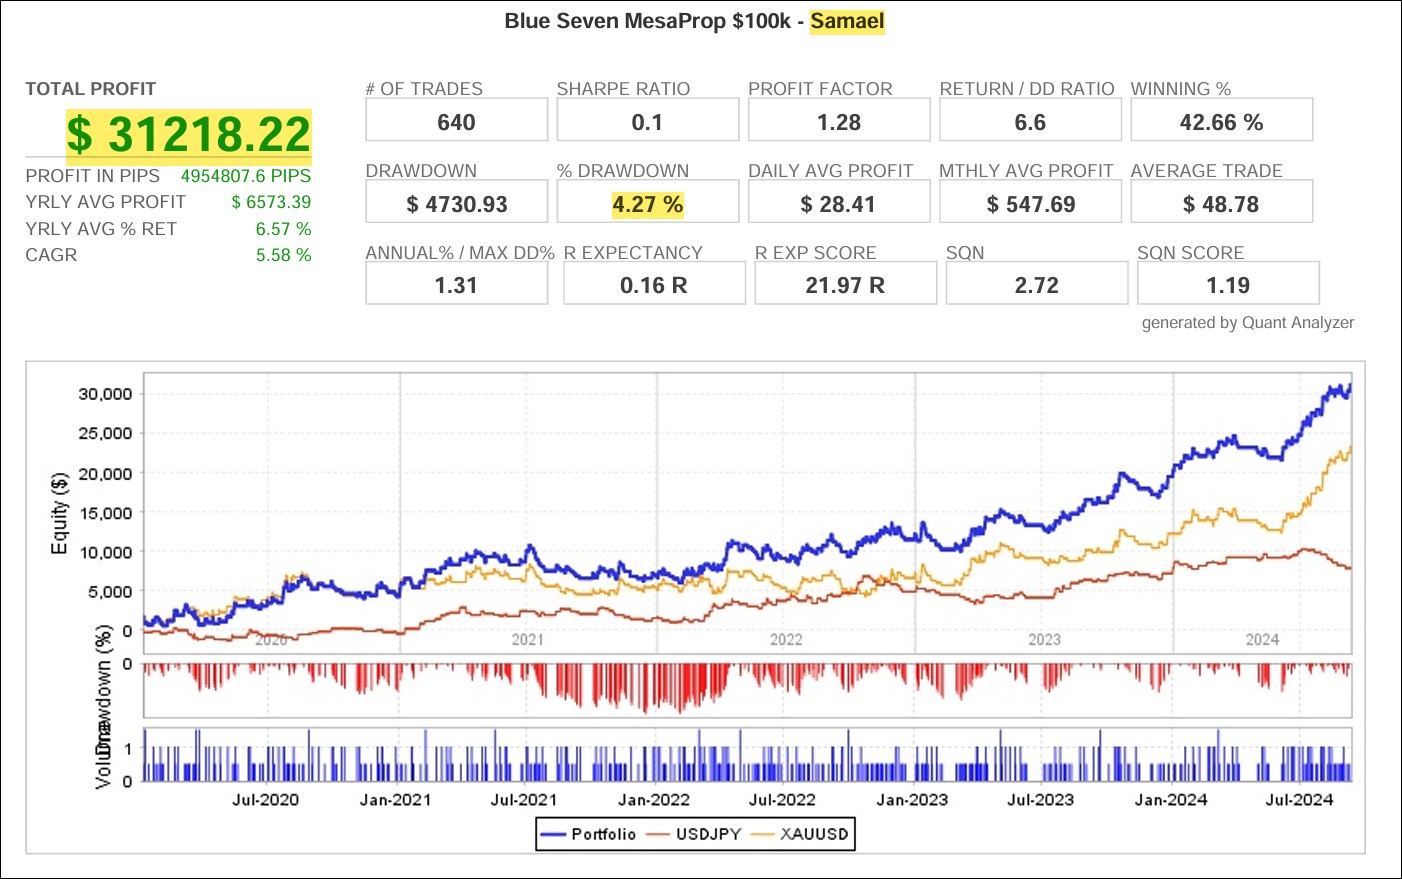The height and width of the screenshot is (879, 1402).
Task: Click the SQN score value 1.19
Action: point(1228,285)
